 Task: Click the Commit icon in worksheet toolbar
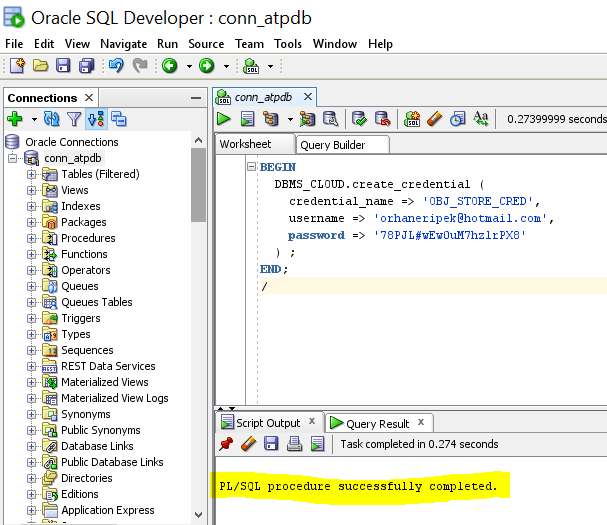point(359,119)
